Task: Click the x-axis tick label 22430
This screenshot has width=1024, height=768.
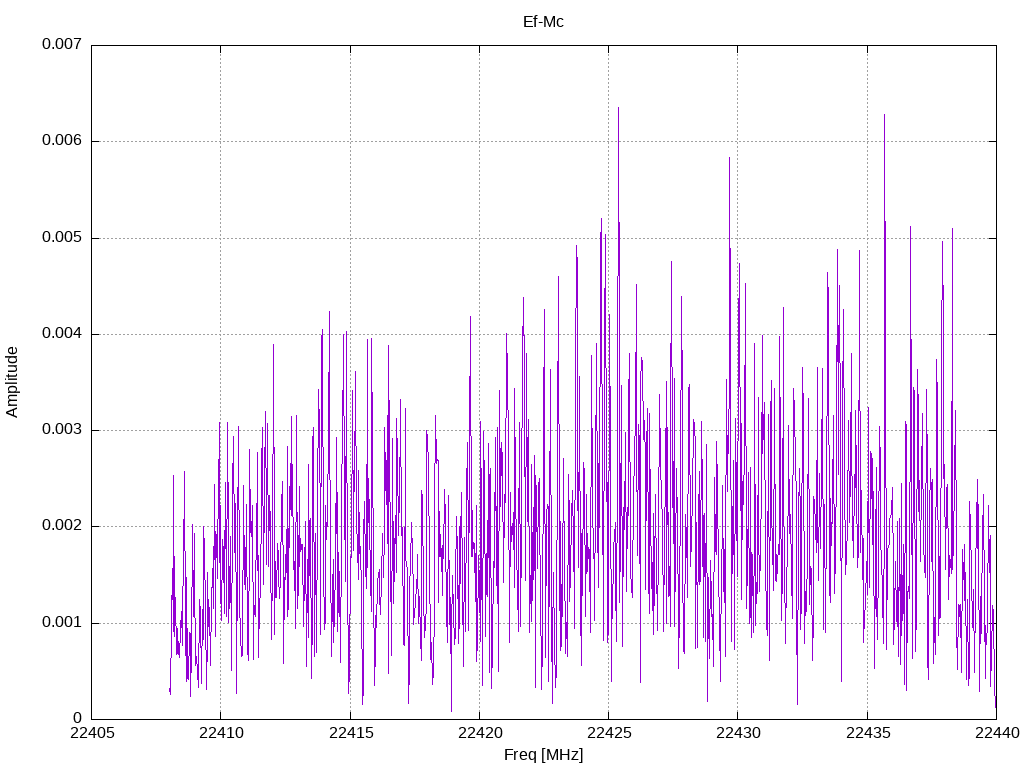Action: [x=739, y=733]
